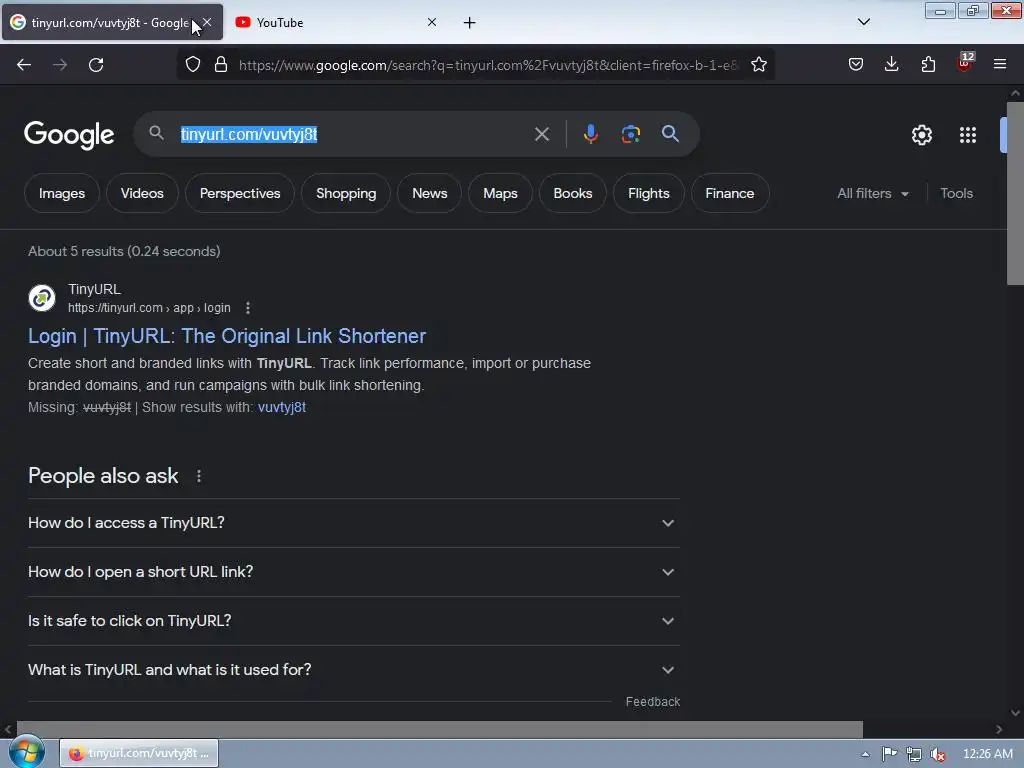Select the Images filter
Screen dimensions: 1024x768
click(62, 193)
